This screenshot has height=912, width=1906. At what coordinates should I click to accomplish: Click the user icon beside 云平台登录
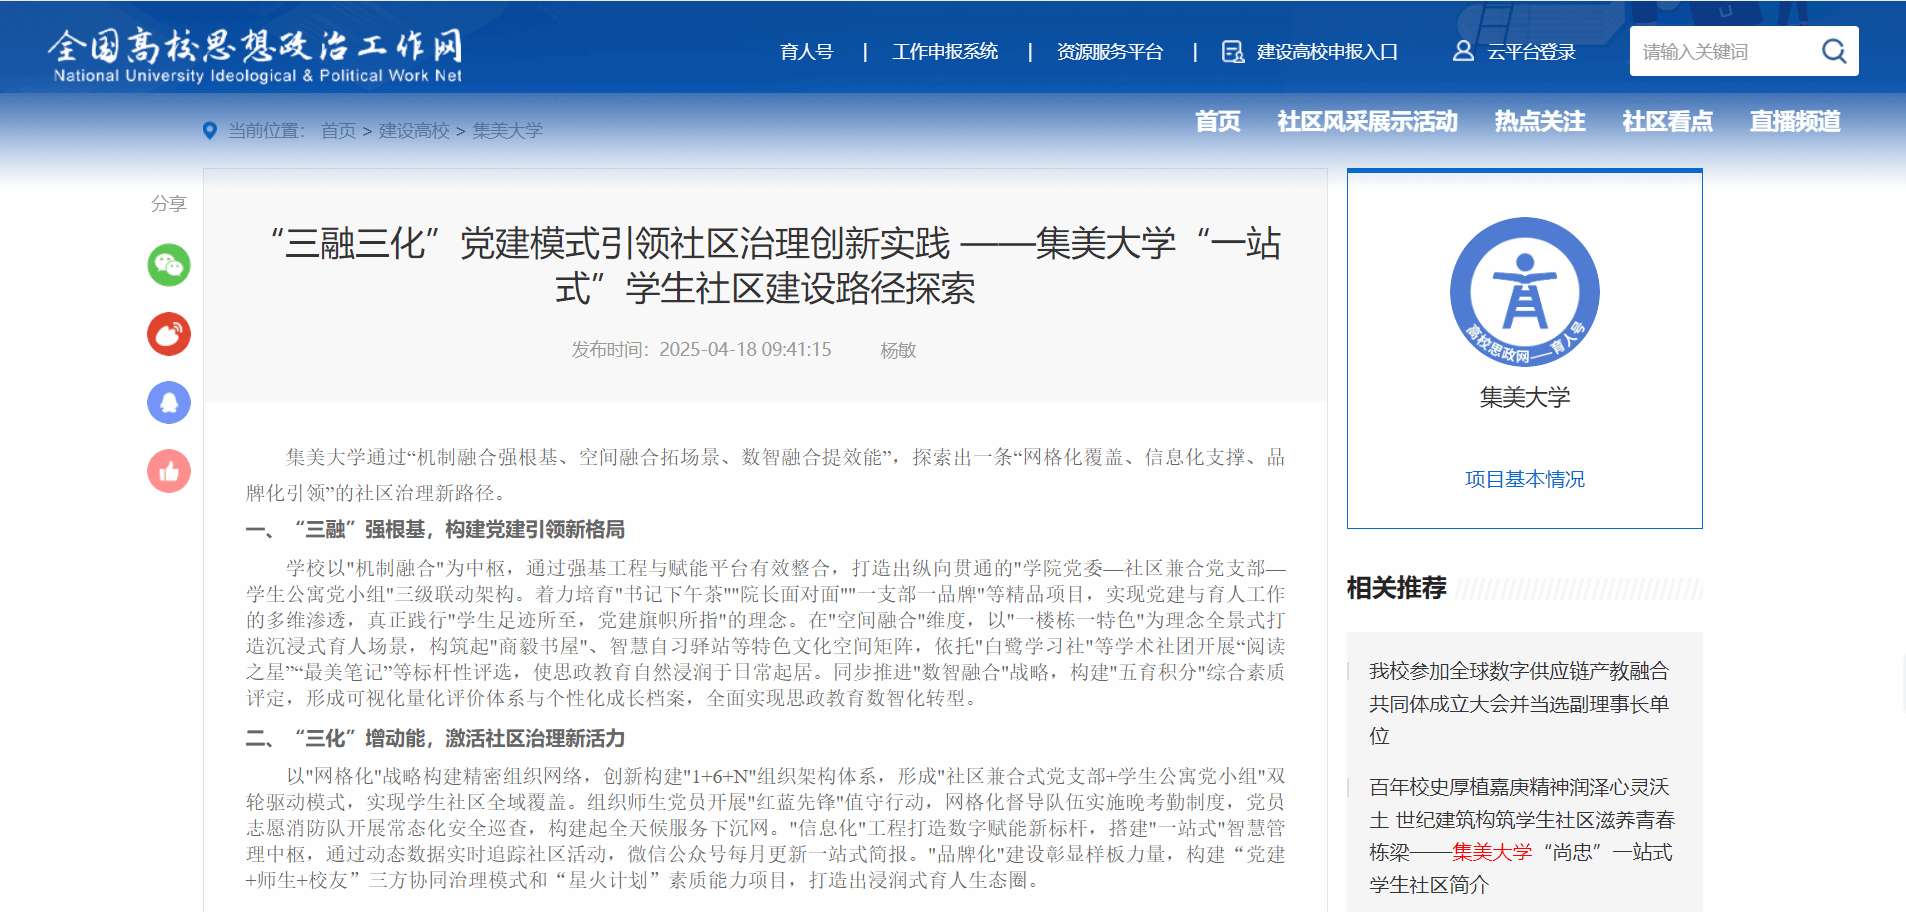click(1463, 51)
